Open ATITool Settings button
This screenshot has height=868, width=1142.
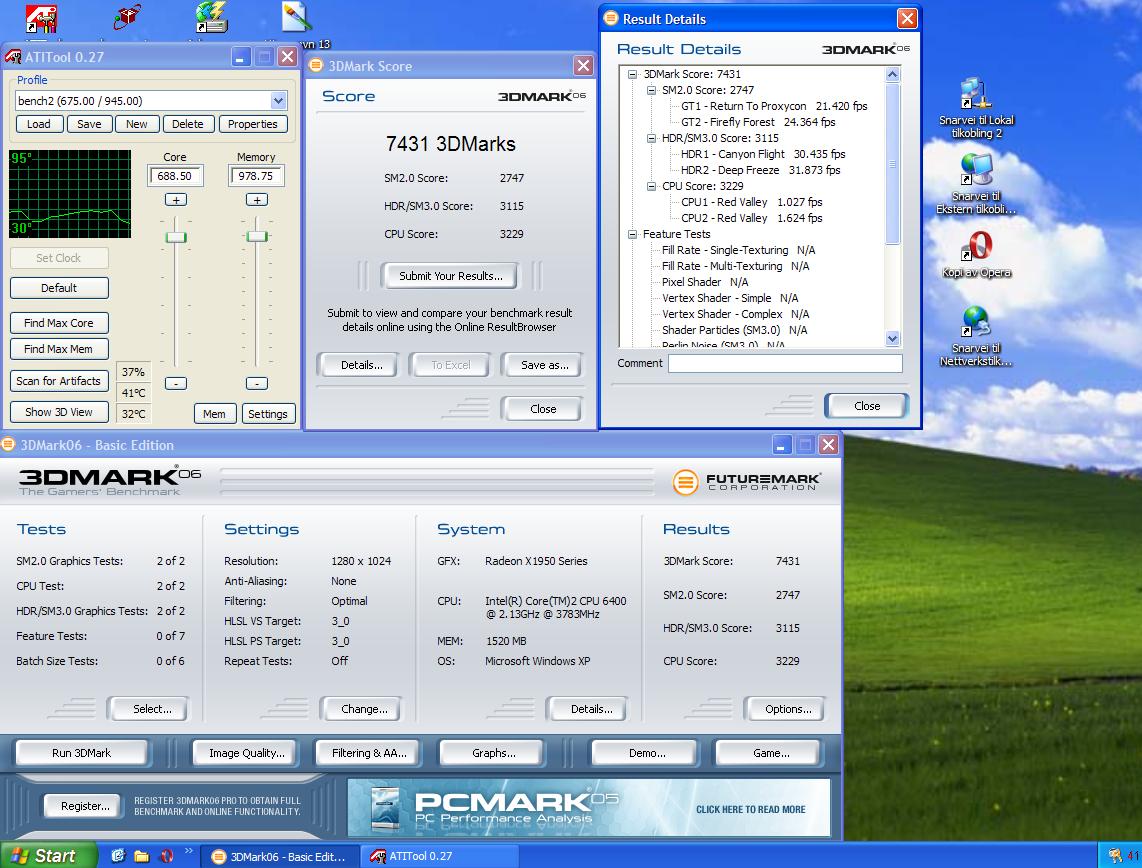(x=268, y=414)
